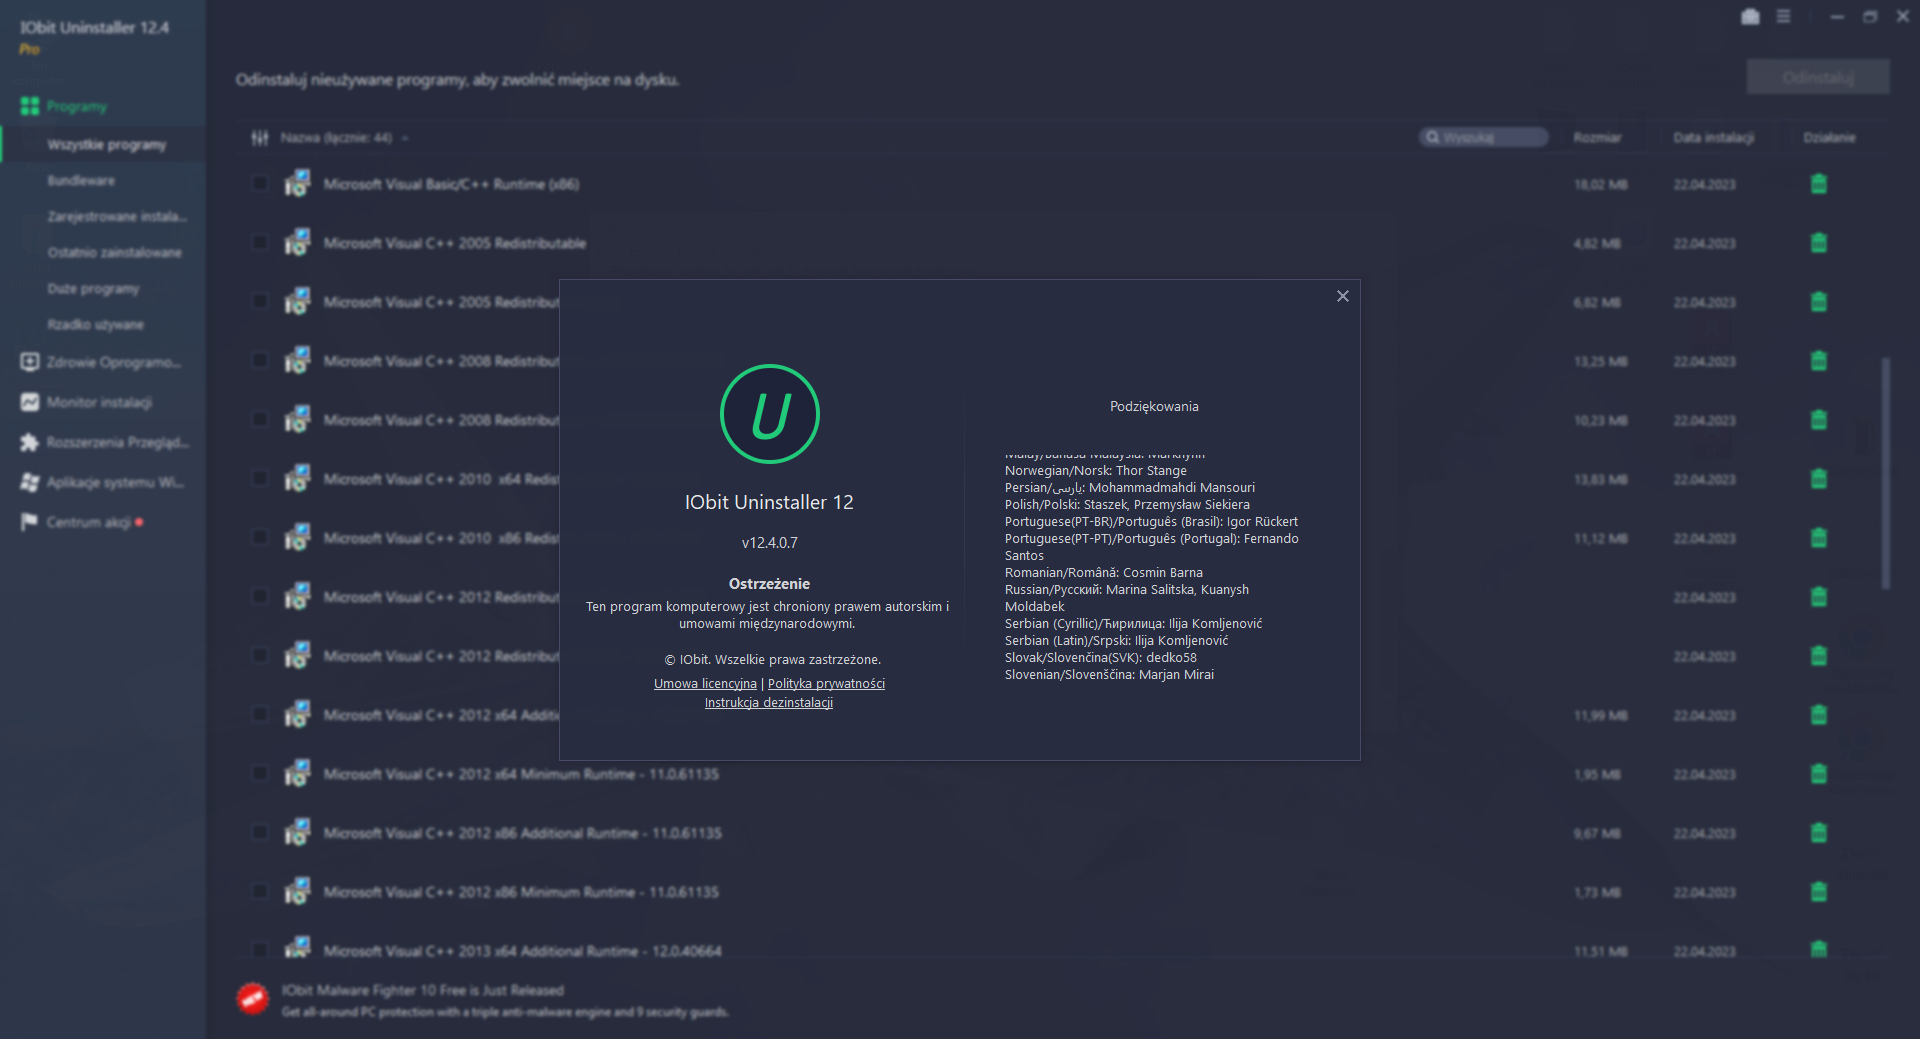The height and width of the screenshot is (1039, 1920).
Task: Check the Visual C++ 2010 x64 Redist checkbox
Action: [260, 479]
